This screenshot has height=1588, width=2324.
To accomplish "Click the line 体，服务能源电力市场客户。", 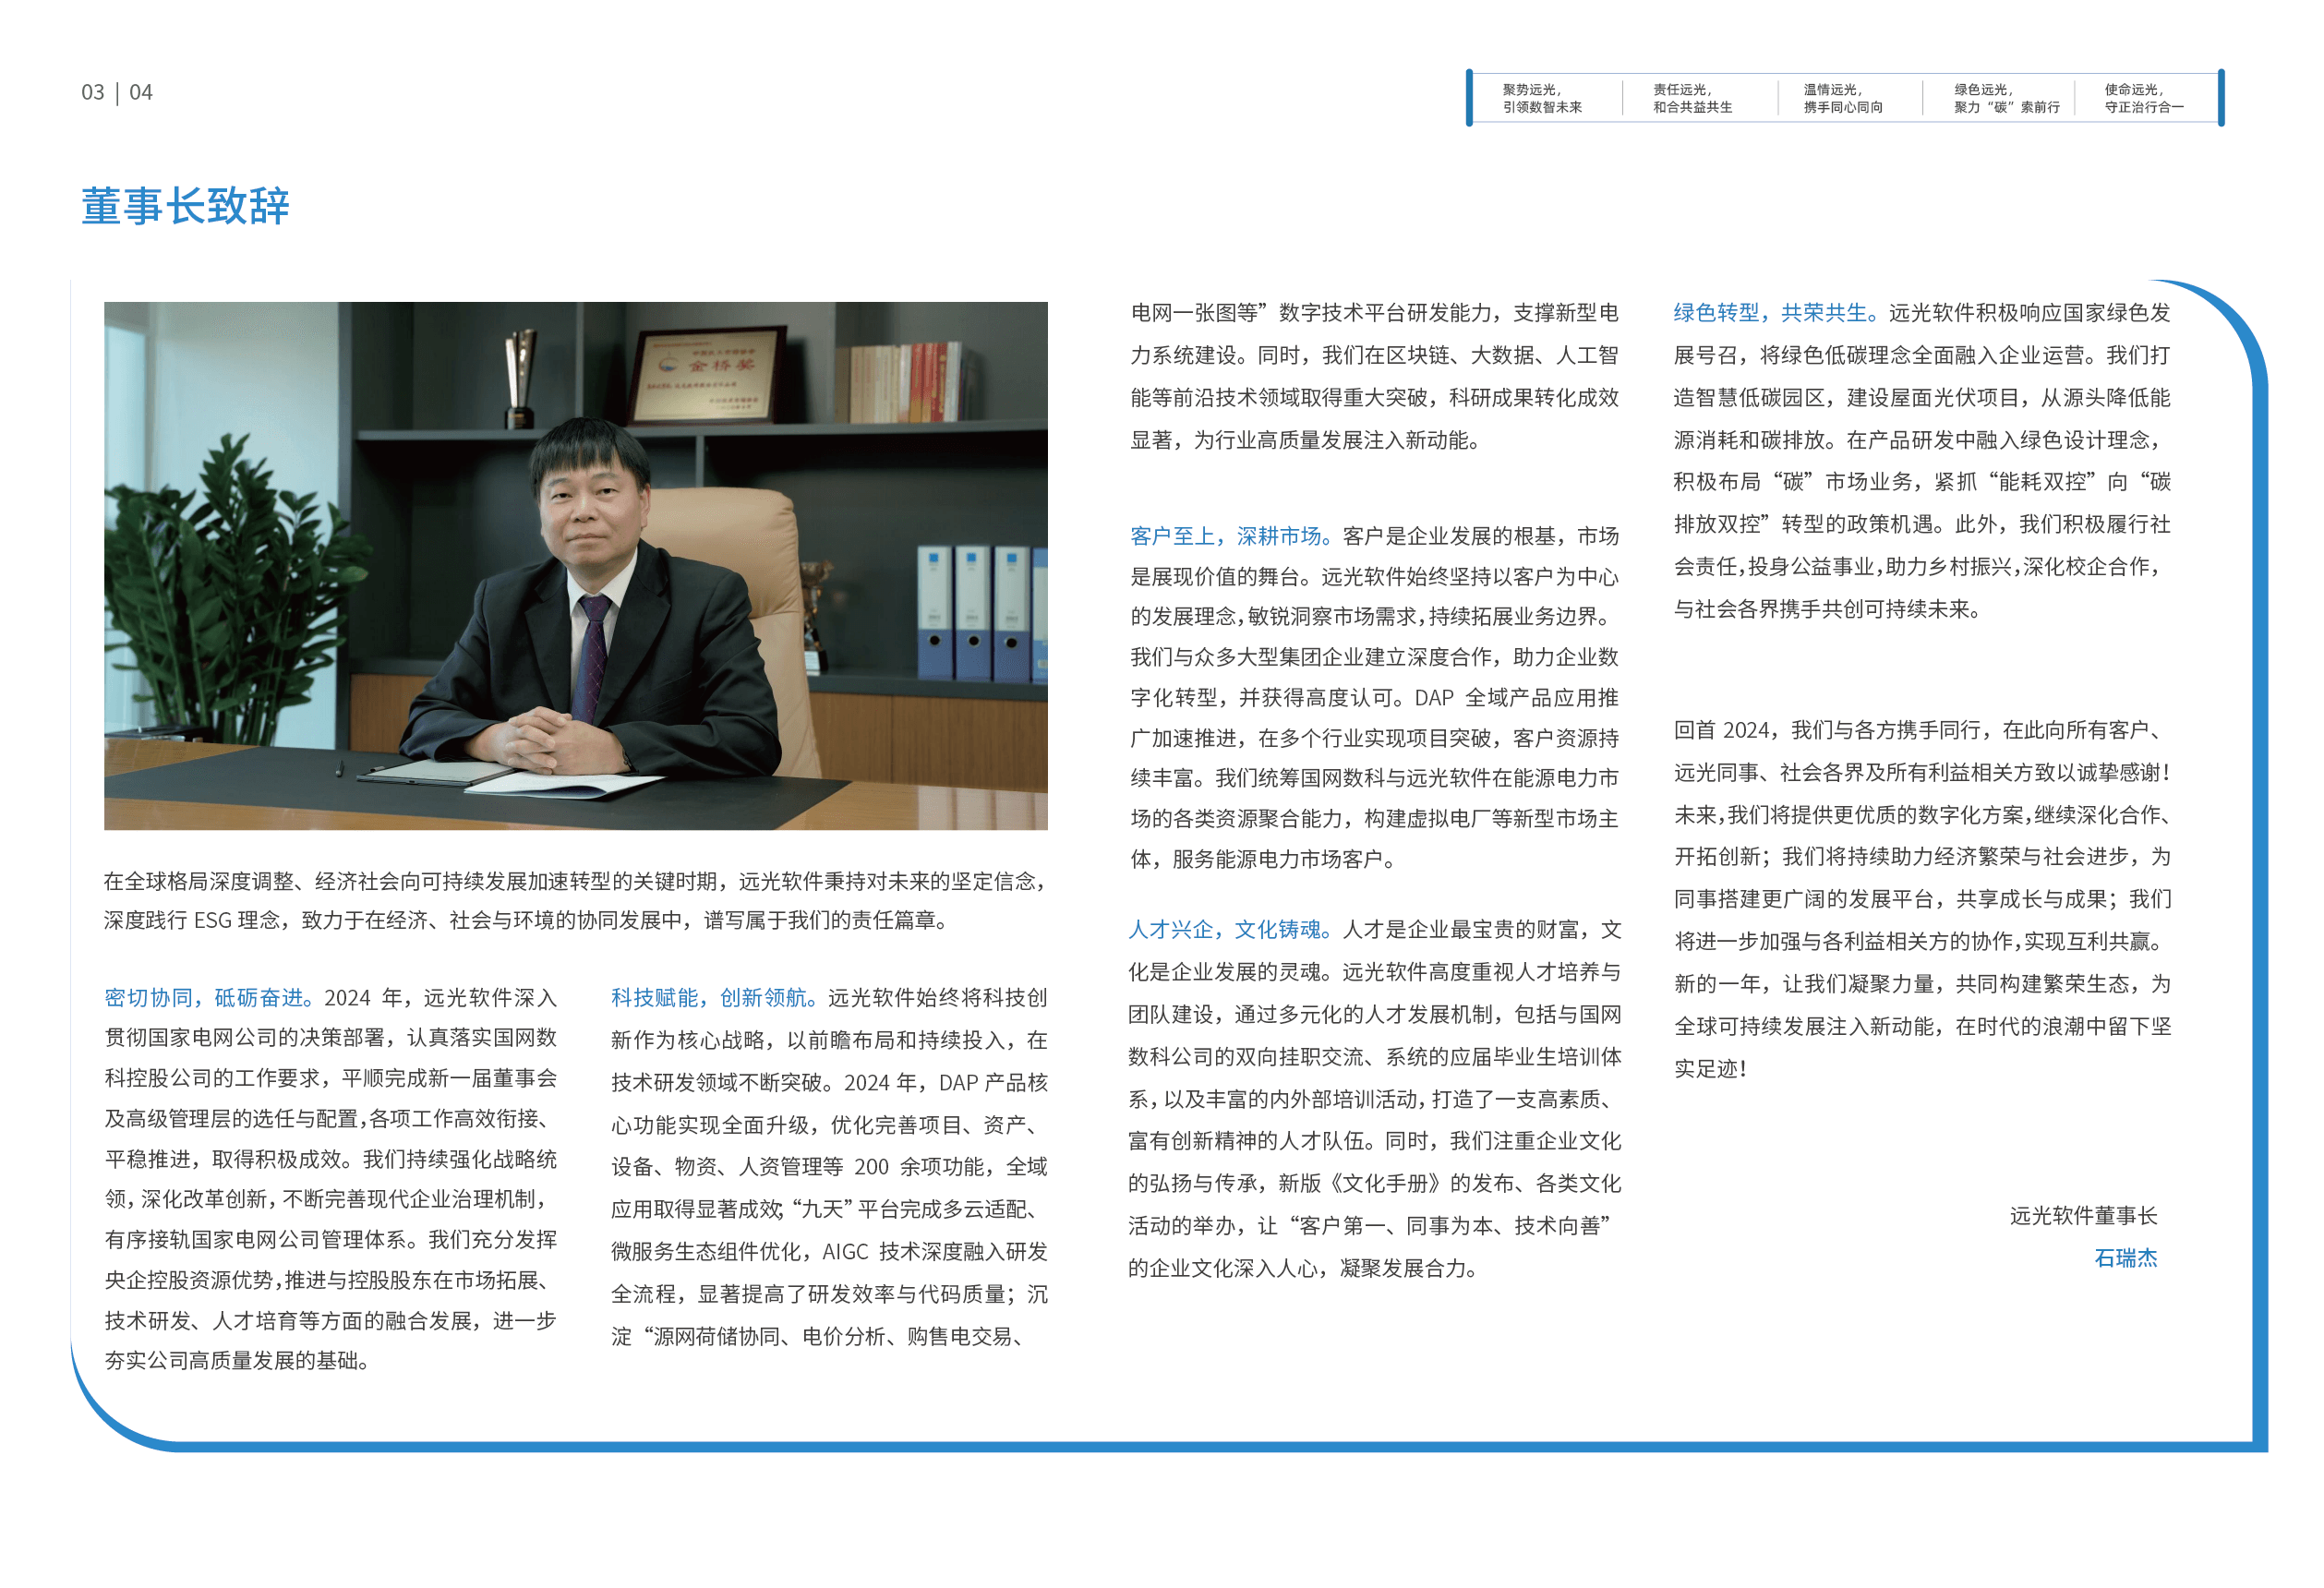I will point(1263,858).
